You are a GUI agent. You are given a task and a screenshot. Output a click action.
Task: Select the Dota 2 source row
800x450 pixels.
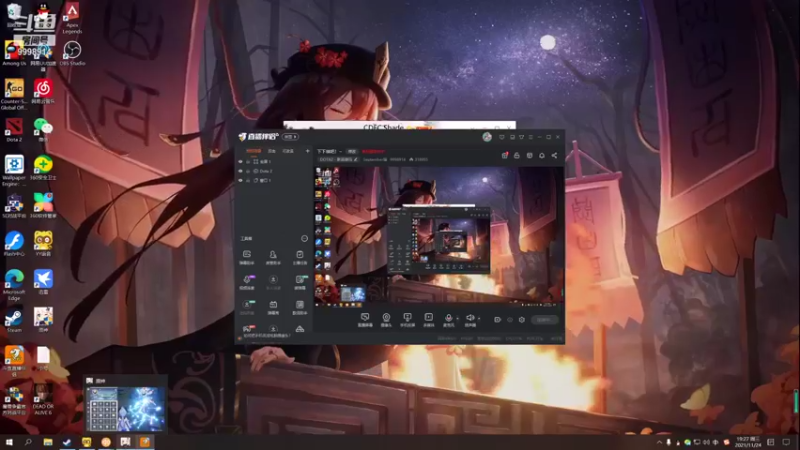click(273, 171)
